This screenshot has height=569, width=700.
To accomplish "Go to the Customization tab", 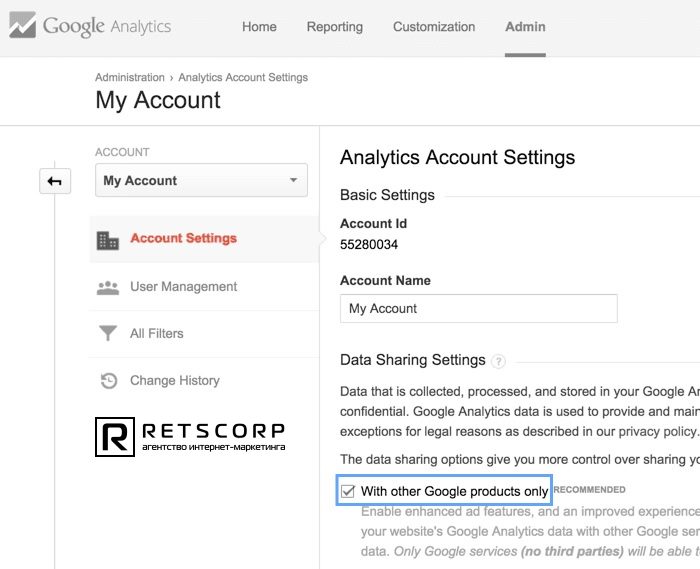I will pyautogui.click(x=434, y=27).
